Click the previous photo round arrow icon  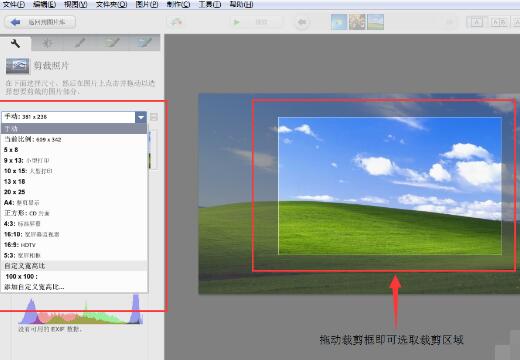click(302, 22)
